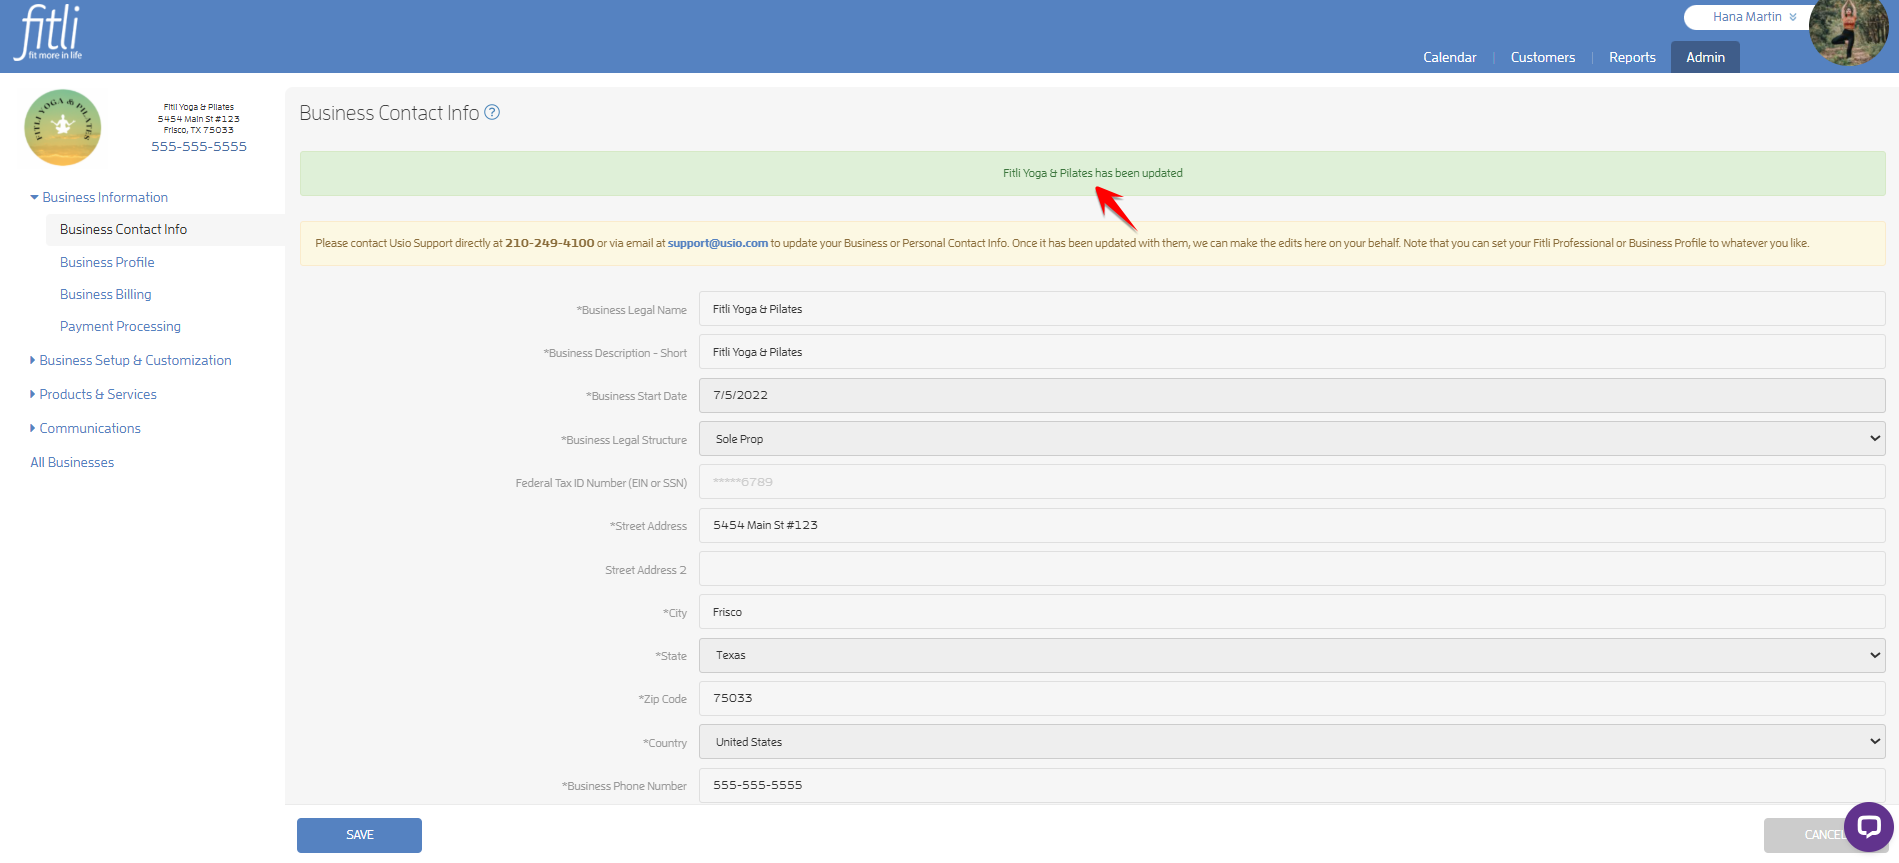This screenshot has height=863, width=1899.
Task: Click the Business Start Date field
Action: (x=1292, y=395)
